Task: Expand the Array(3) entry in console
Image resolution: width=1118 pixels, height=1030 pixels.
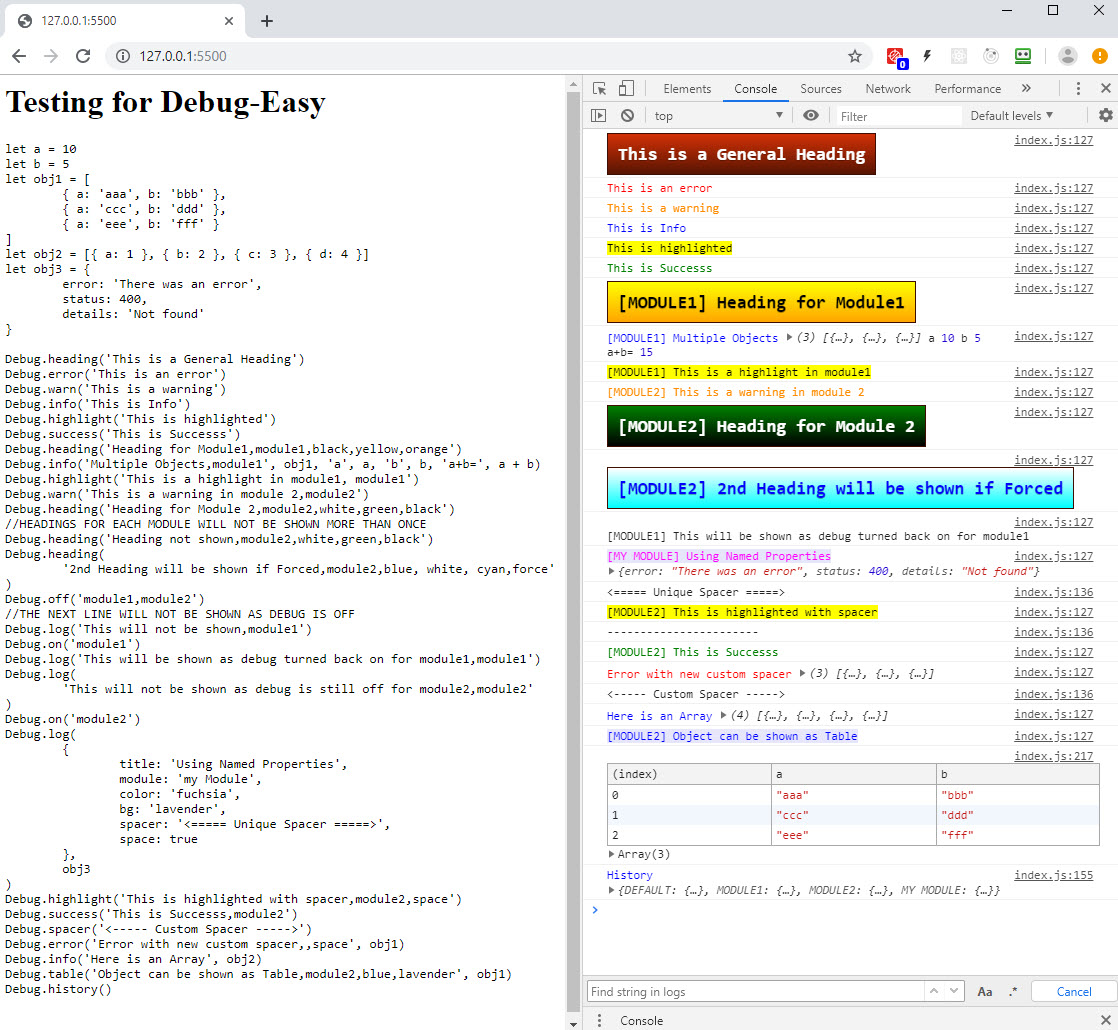Action: point(612,854)
